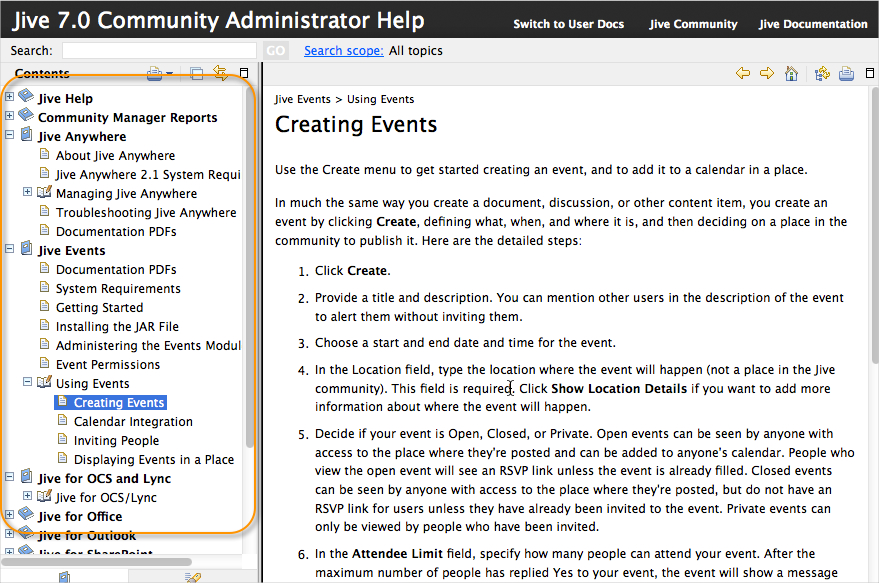Maximize the content pane

pyautogui.click(x=869, y=73)
